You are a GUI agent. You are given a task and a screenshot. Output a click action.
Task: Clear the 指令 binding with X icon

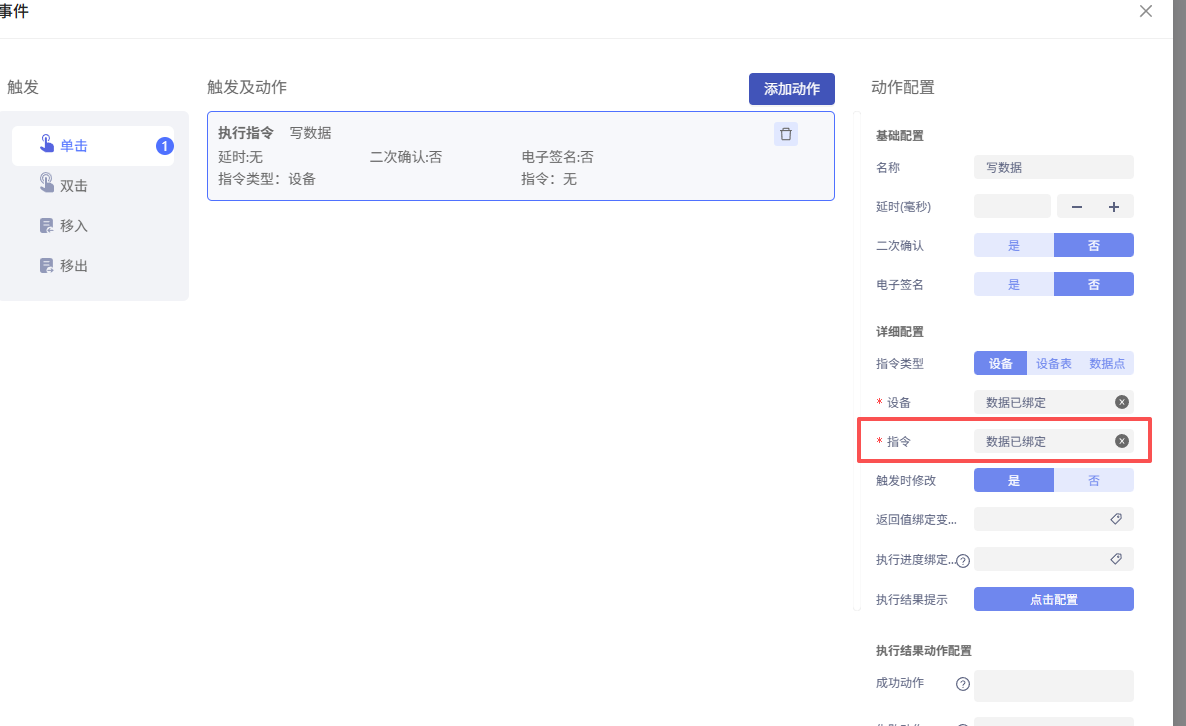coord(1121,441)
